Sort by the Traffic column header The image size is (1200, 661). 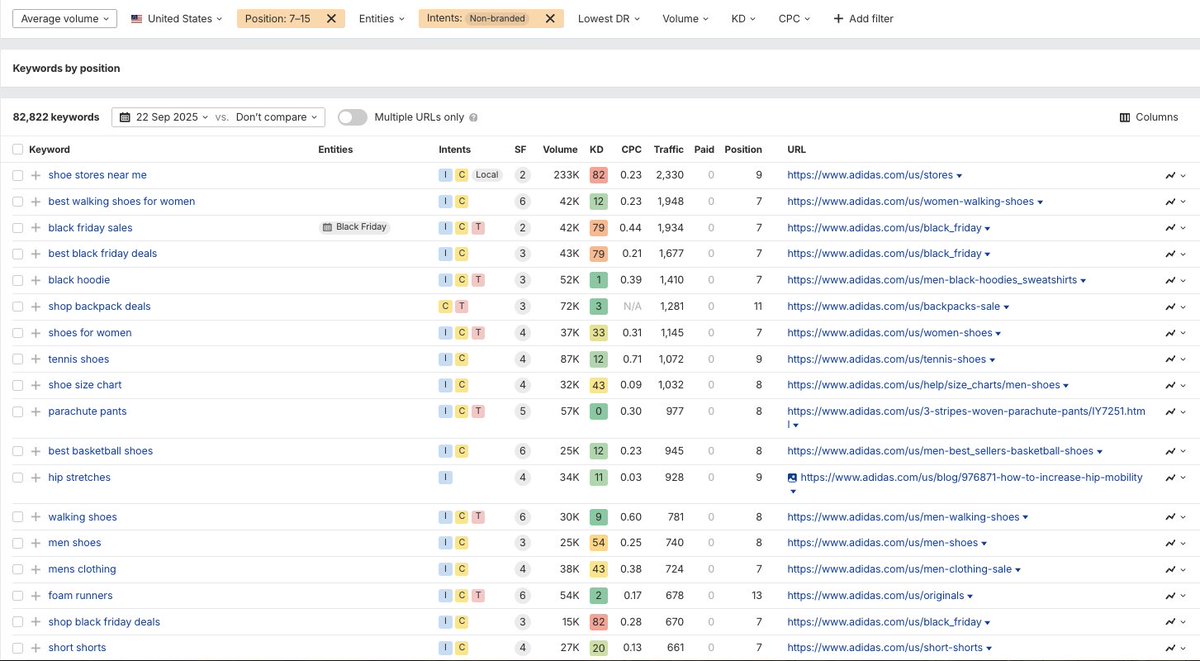coord(669,149)
